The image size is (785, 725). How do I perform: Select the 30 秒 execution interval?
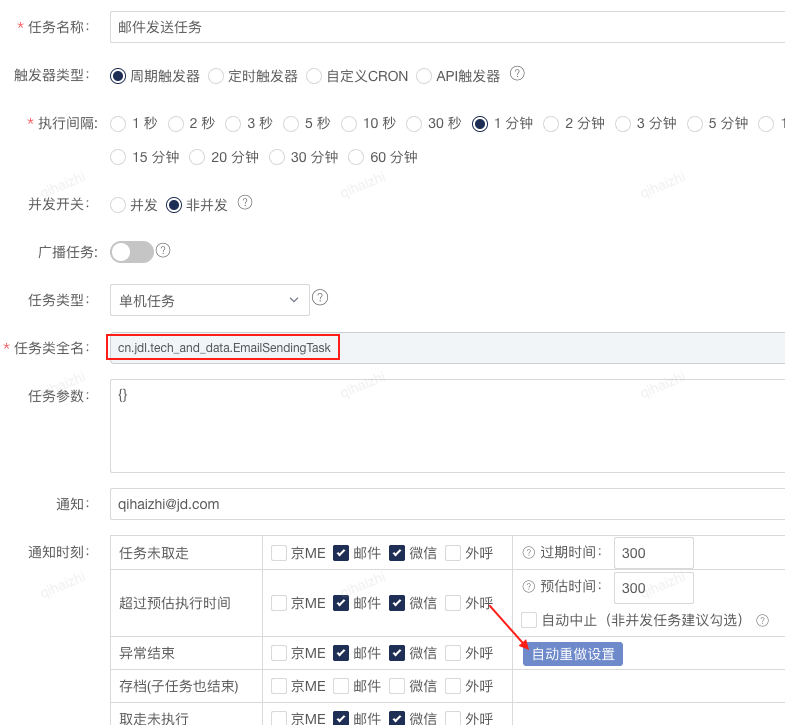click(x=414, y=124)
